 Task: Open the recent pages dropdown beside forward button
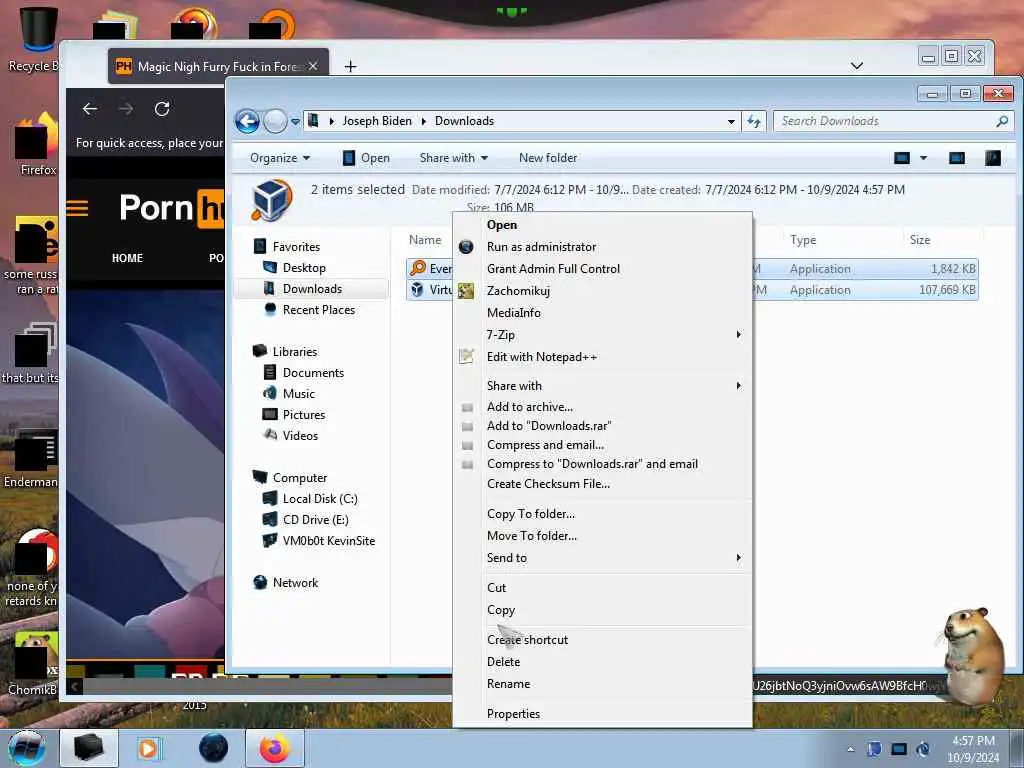point(295,121)
